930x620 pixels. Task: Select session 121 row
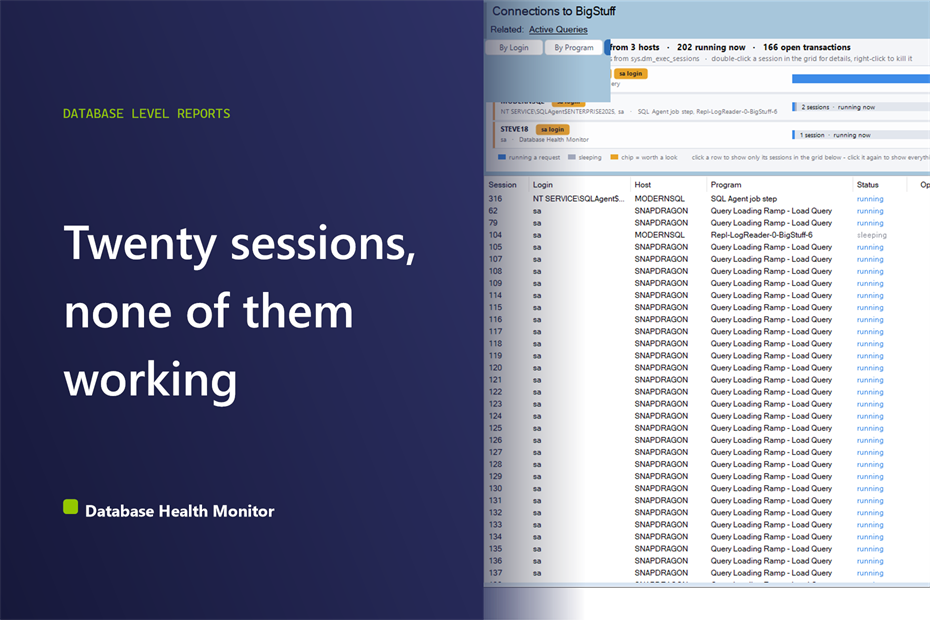pos(707,380)
